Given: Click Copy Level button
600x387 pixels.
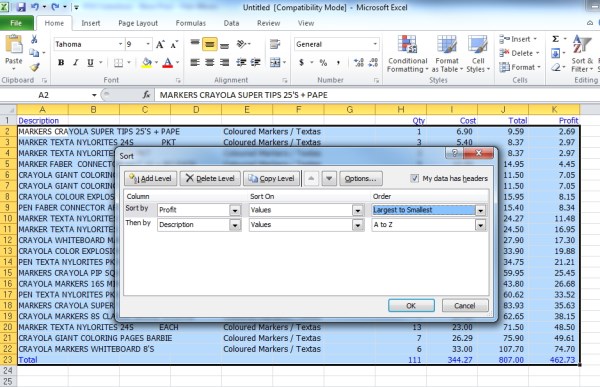Looking at the screenshot, I should pos(272,178).
